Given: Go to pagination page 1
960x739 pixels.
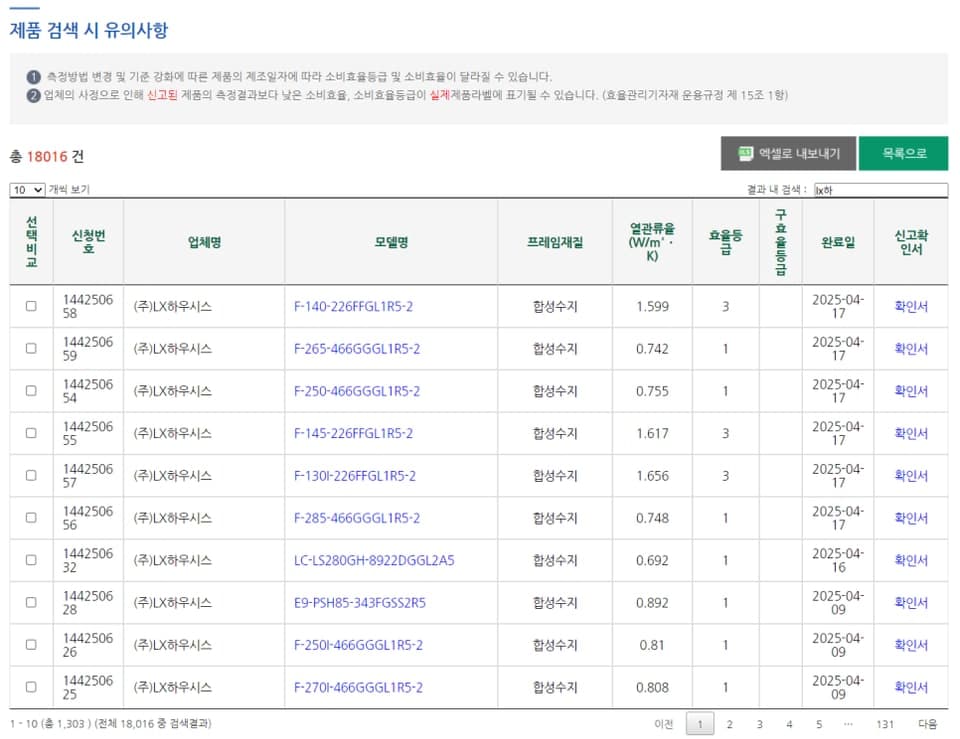Looking at the screenshot, I should (x=700, y=724).
